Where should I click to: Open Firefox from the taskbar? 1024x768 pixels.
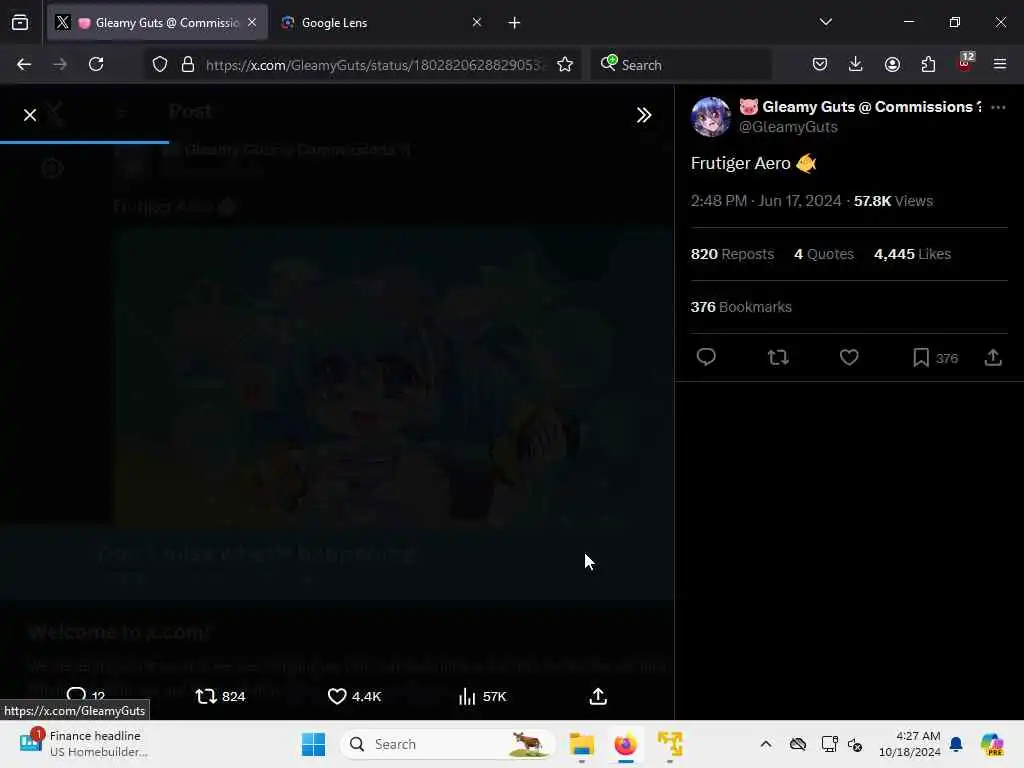tap(626, 744)
